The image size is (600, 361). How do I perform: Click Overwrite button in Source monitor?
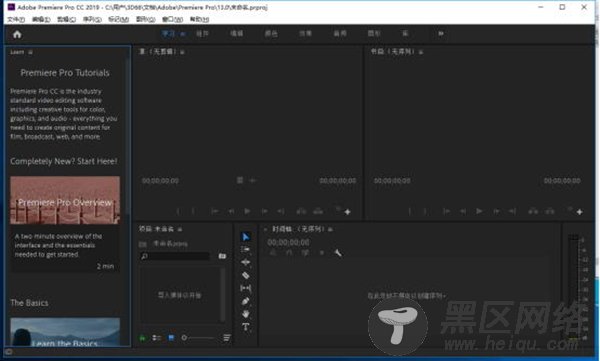(x=318, y=211)
